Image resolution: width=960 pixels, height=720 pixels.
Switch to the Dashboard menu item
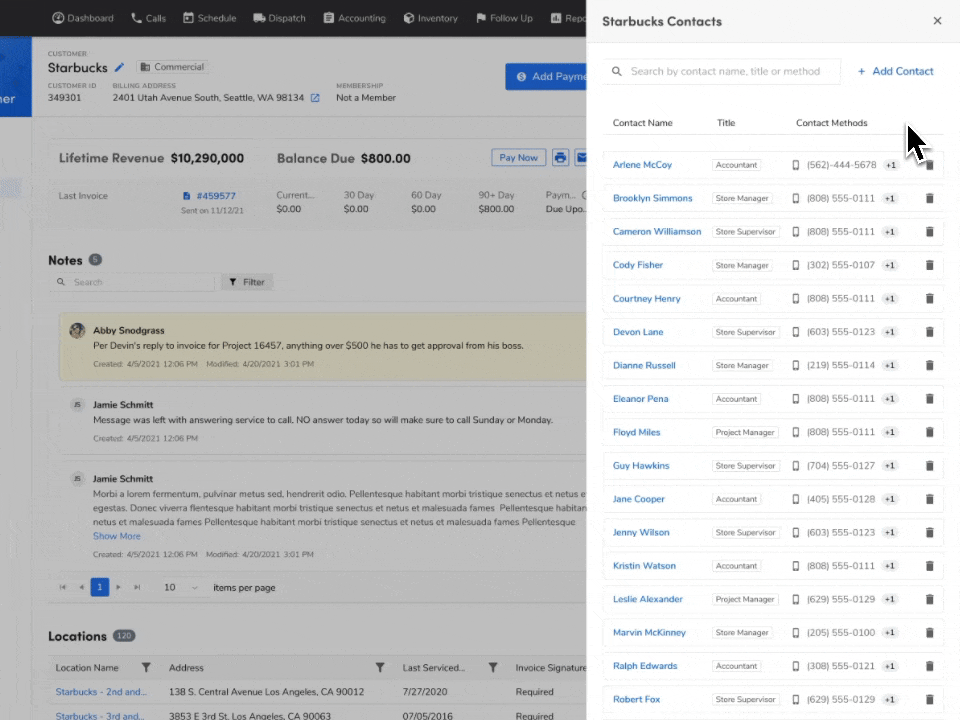(x=83, y=17)
